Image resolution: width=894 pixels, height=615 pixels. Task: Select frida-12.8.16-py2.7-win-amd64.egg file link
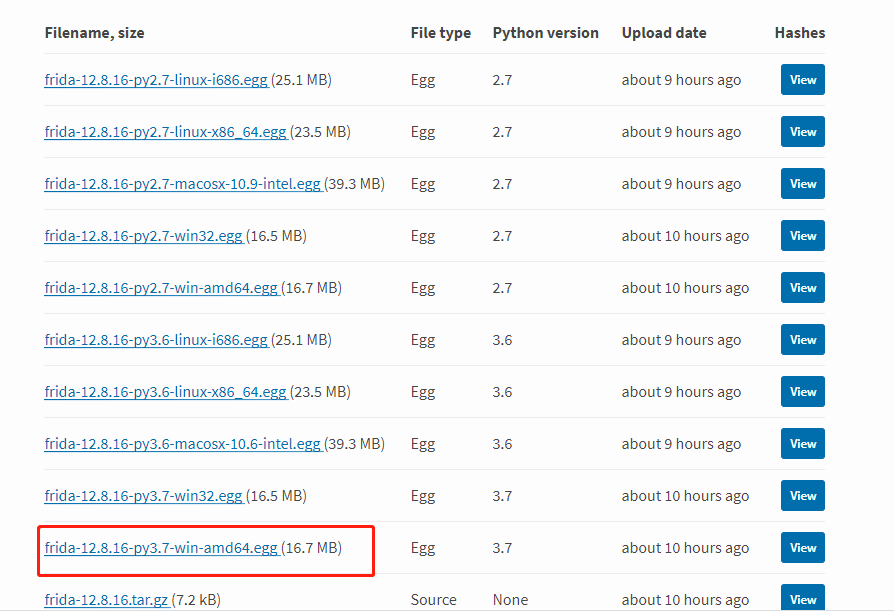pyautogui.click(x=161, y=288)
